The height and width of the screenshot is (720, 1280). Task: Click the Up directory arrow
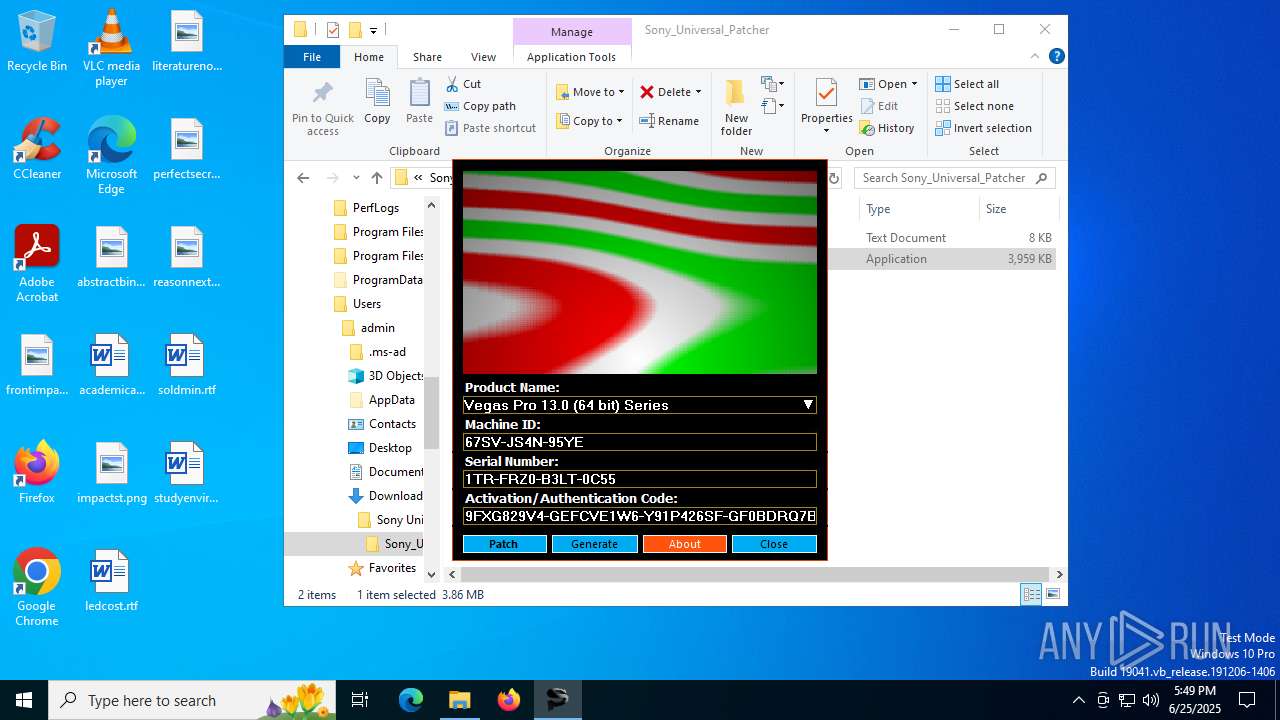coord(377,178)
